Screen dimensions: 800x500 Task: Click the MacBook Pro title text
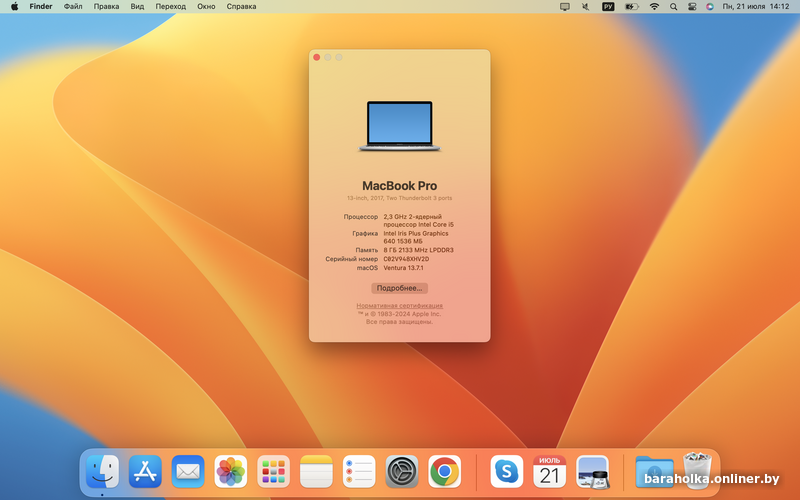(x=399, y=186)
